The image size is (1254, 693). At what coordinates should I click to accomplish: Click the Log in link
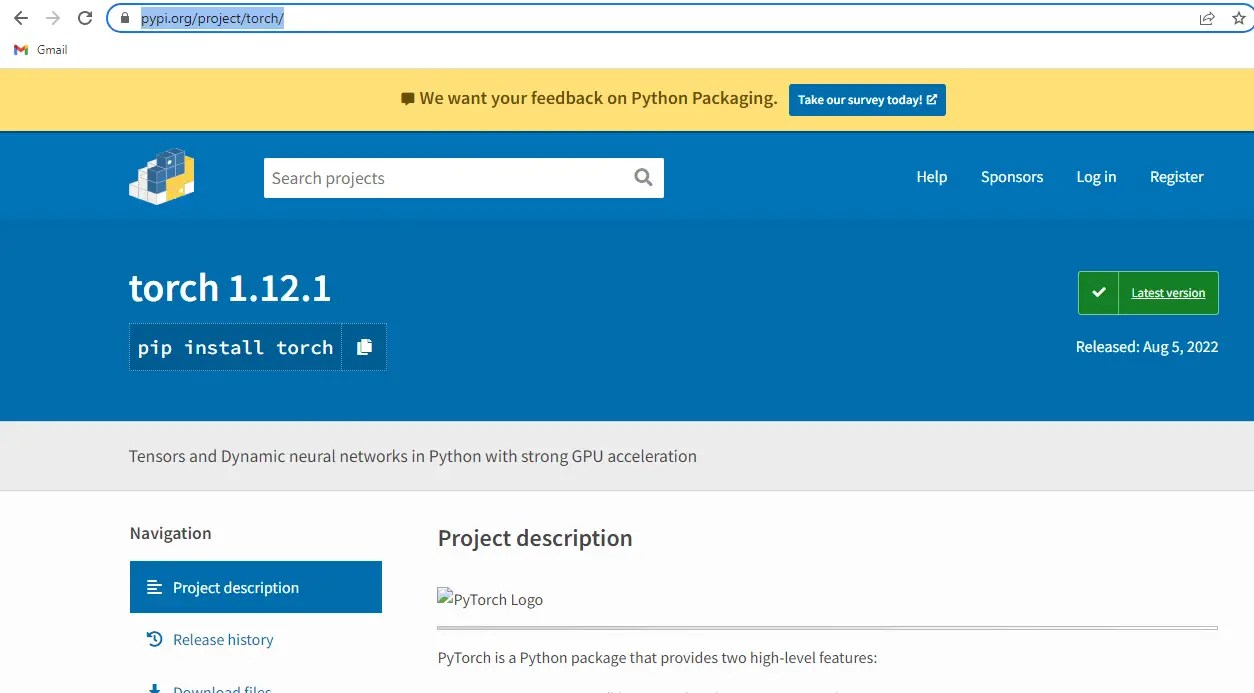tap(1096, 176)
